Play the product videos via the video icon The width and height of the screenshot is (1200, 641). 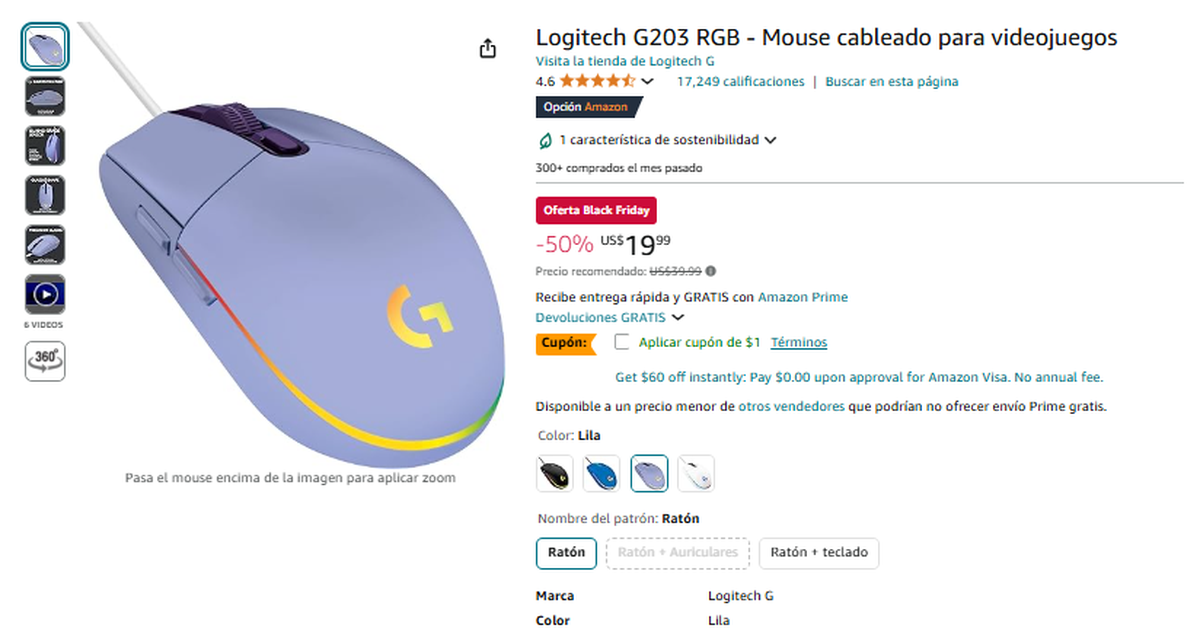(x=44, y=293)
